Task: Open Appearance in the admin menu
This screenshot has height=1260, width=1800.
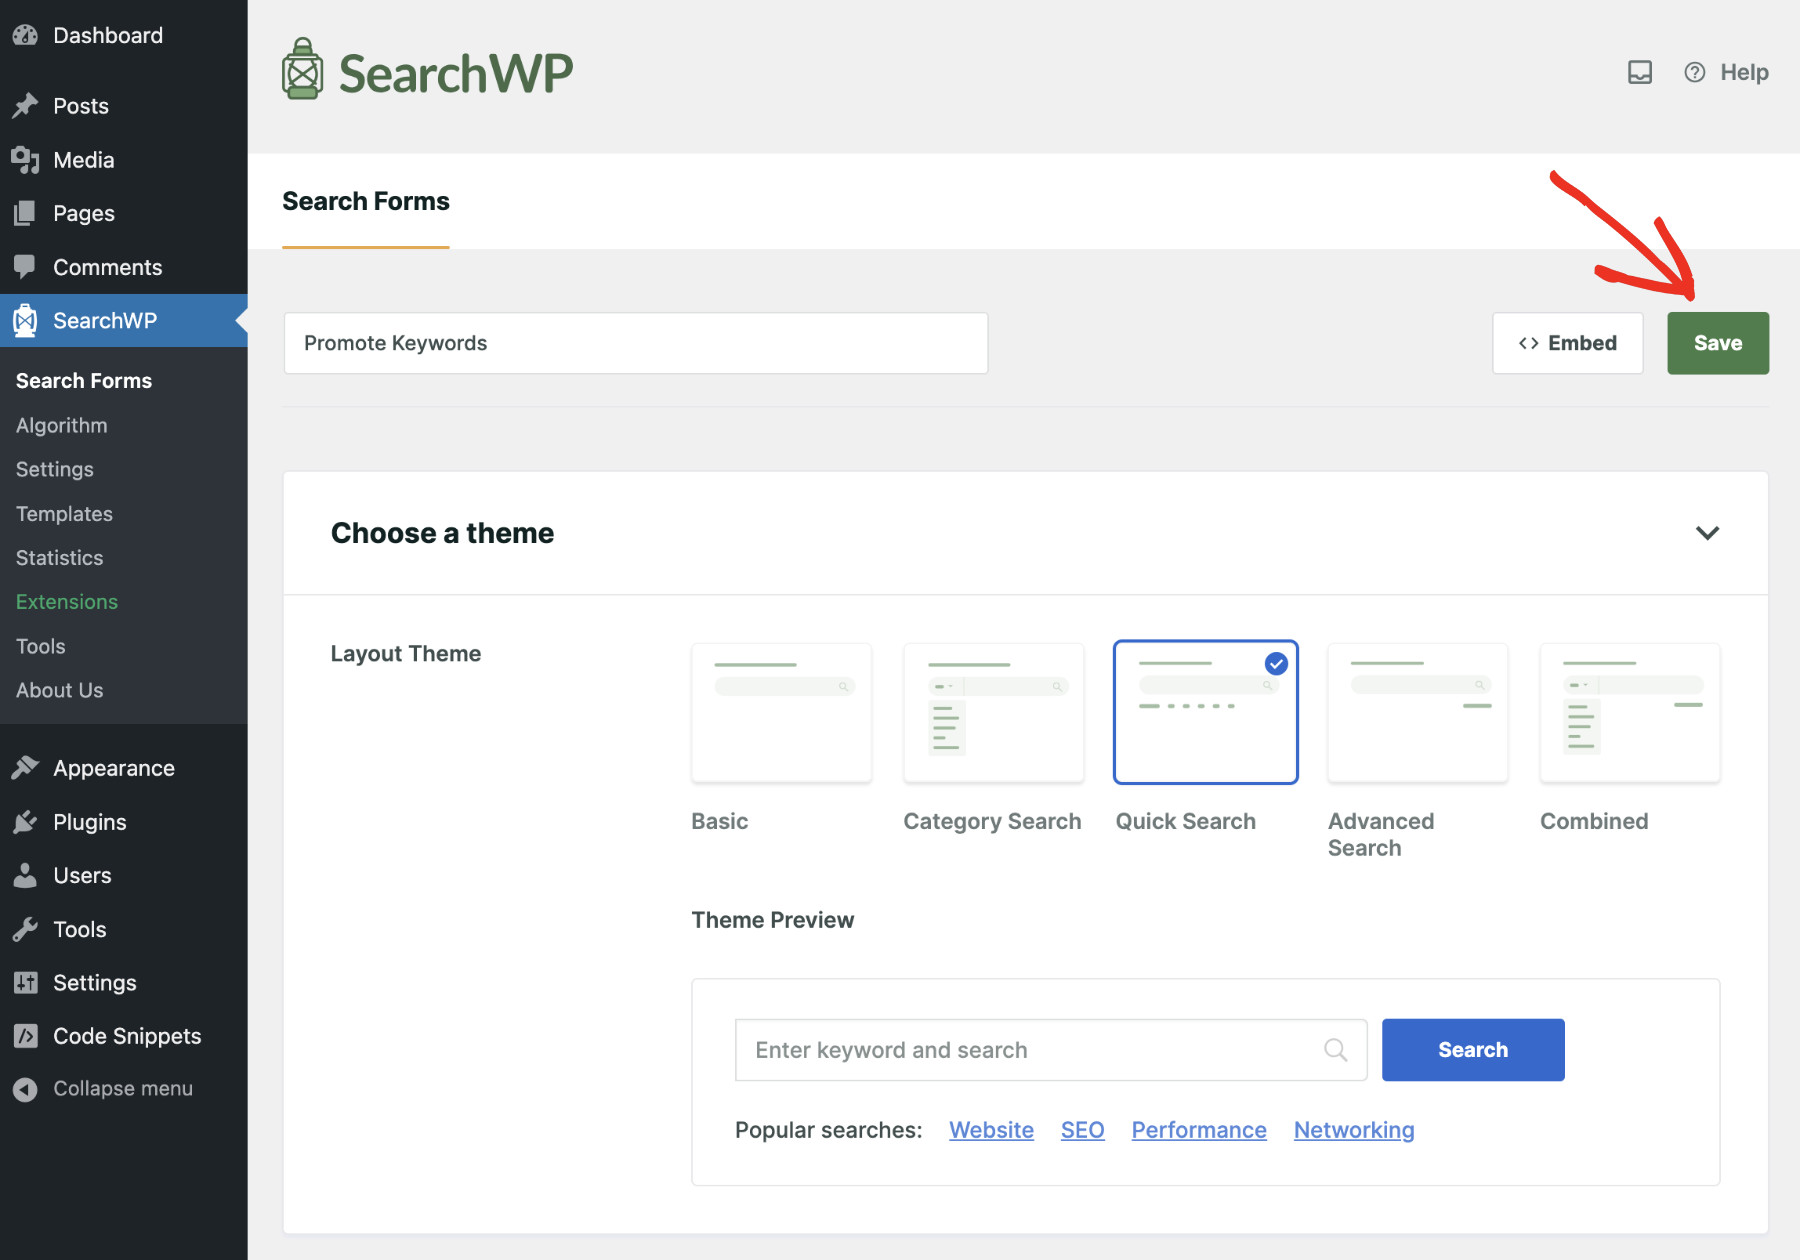Action: click(x=114, y=768)
